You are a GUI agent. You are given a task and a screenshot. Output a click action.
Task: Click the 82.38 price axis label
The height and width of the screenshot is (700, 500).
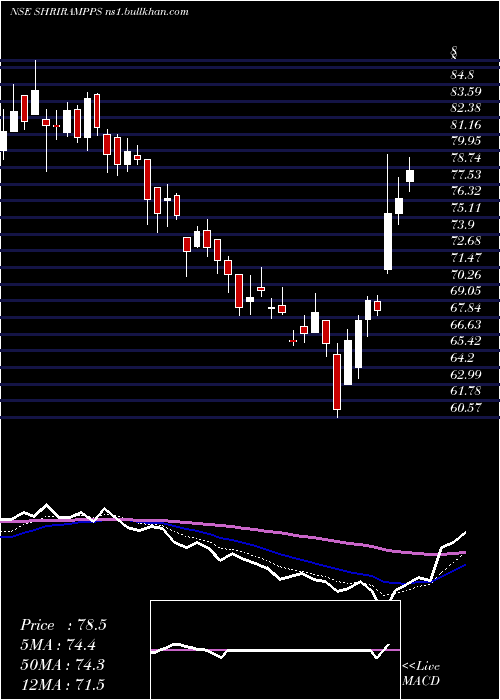(466, 108)
